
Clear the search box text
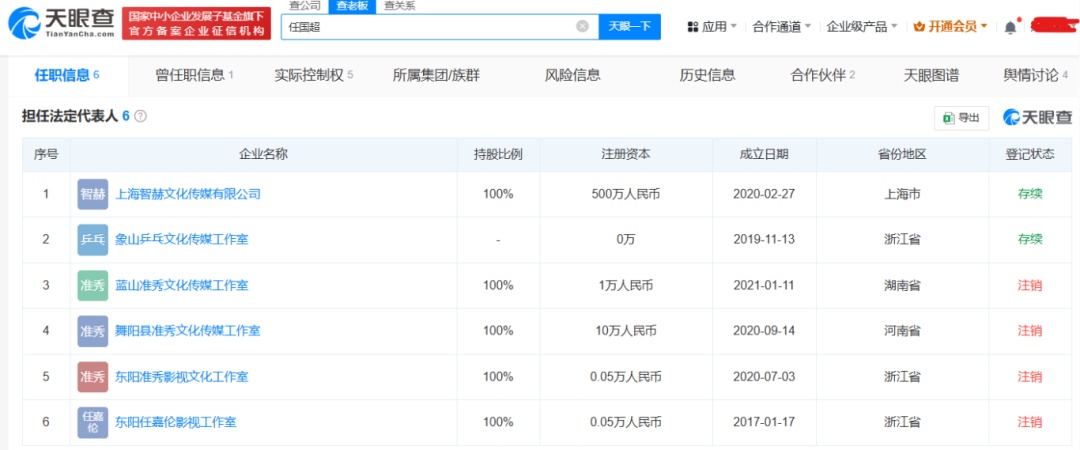[x=582, y=27]
